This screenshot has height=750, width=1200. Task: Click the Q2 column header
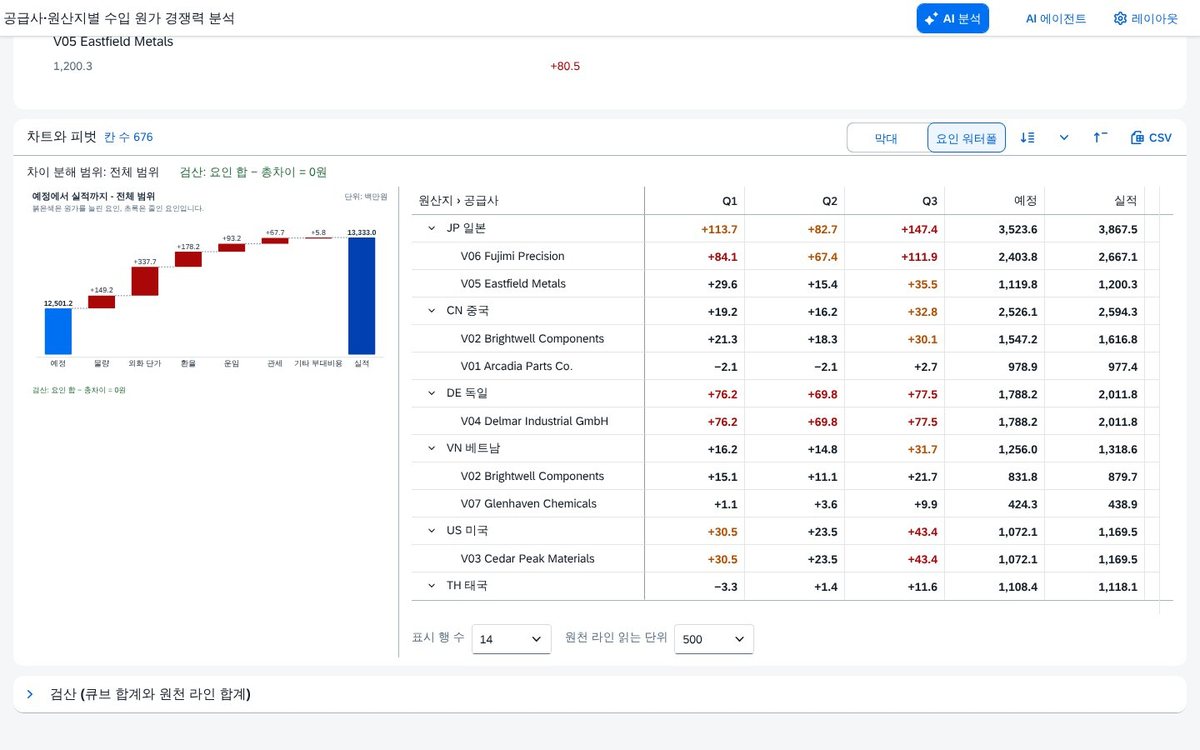click(795, 200)
